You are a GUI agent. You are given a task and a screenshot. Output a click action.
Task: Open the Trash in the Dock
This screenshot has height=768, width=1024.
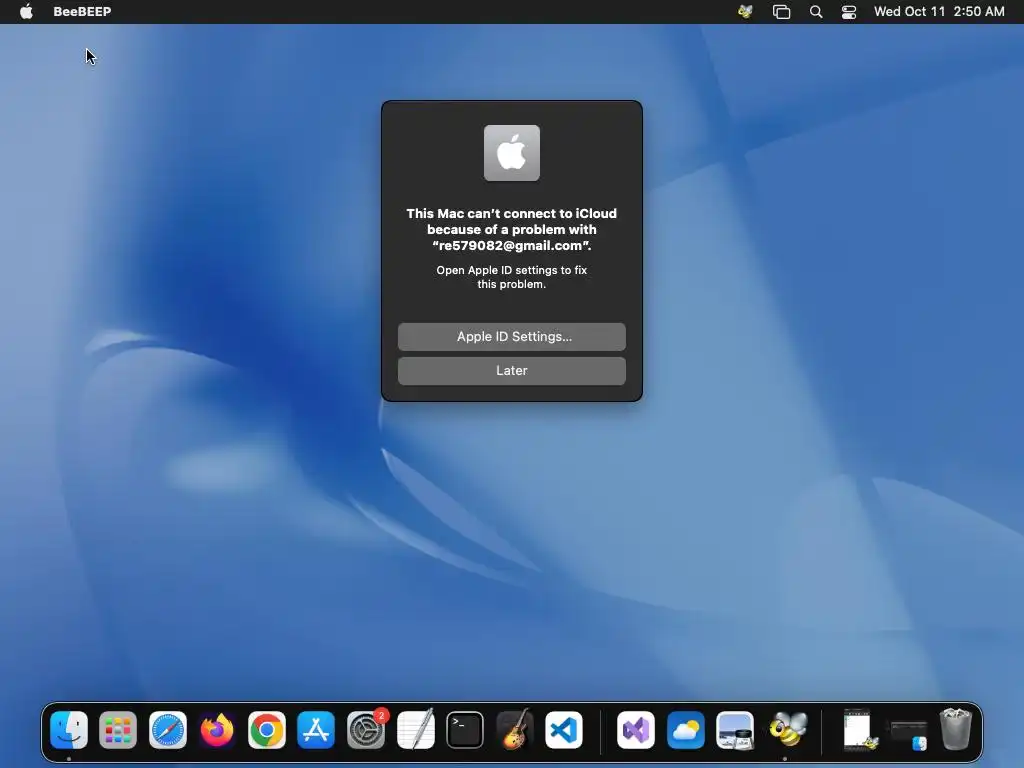click(955, 729)
